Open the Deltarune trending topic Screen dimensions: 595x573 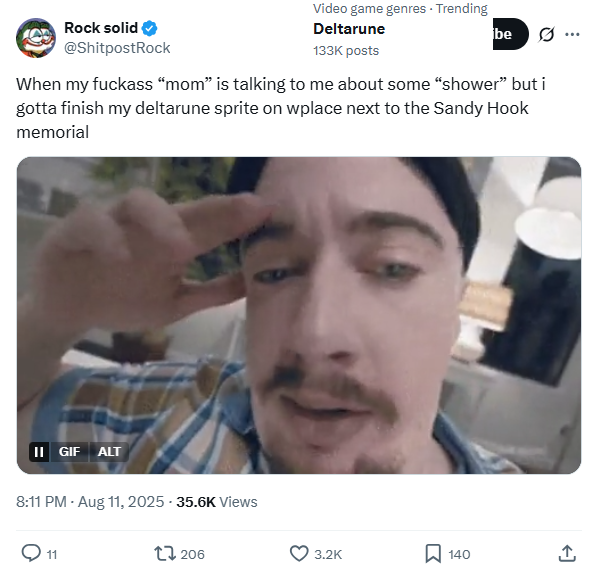pyautogui.click(x=349, y=29)
